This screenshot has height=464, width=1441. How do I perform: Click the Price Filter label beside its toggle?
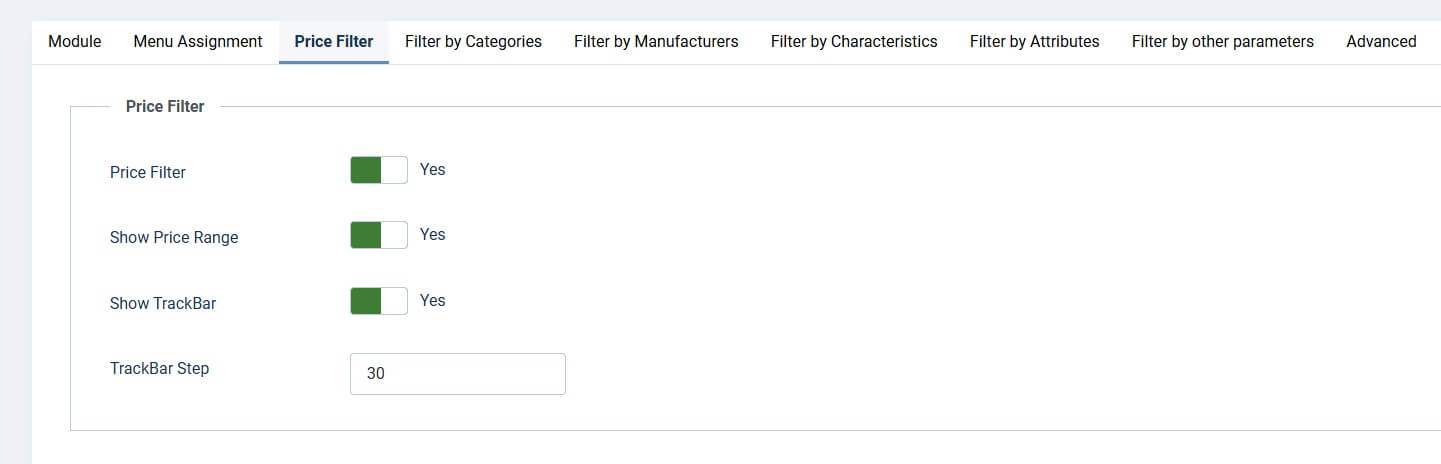click(148, 172)
